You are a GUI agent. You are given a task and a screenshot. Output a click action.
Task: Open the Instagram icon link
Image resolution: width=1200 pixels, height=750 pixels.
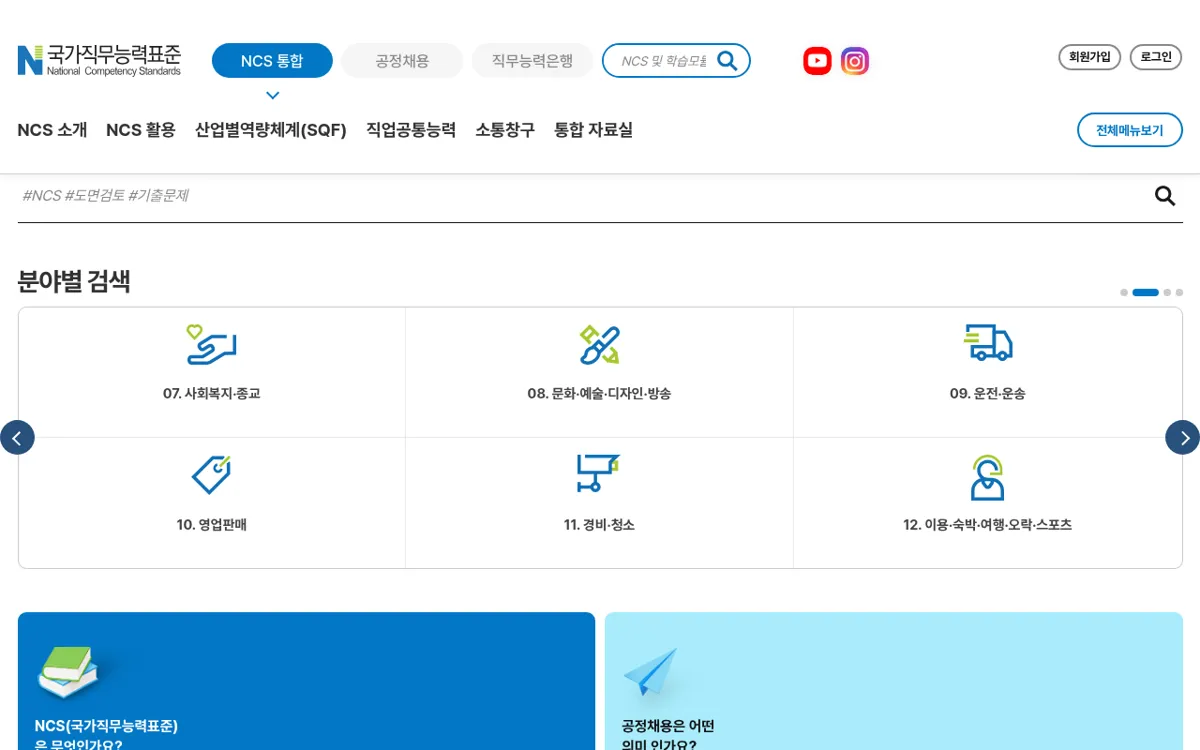point(854,61)
